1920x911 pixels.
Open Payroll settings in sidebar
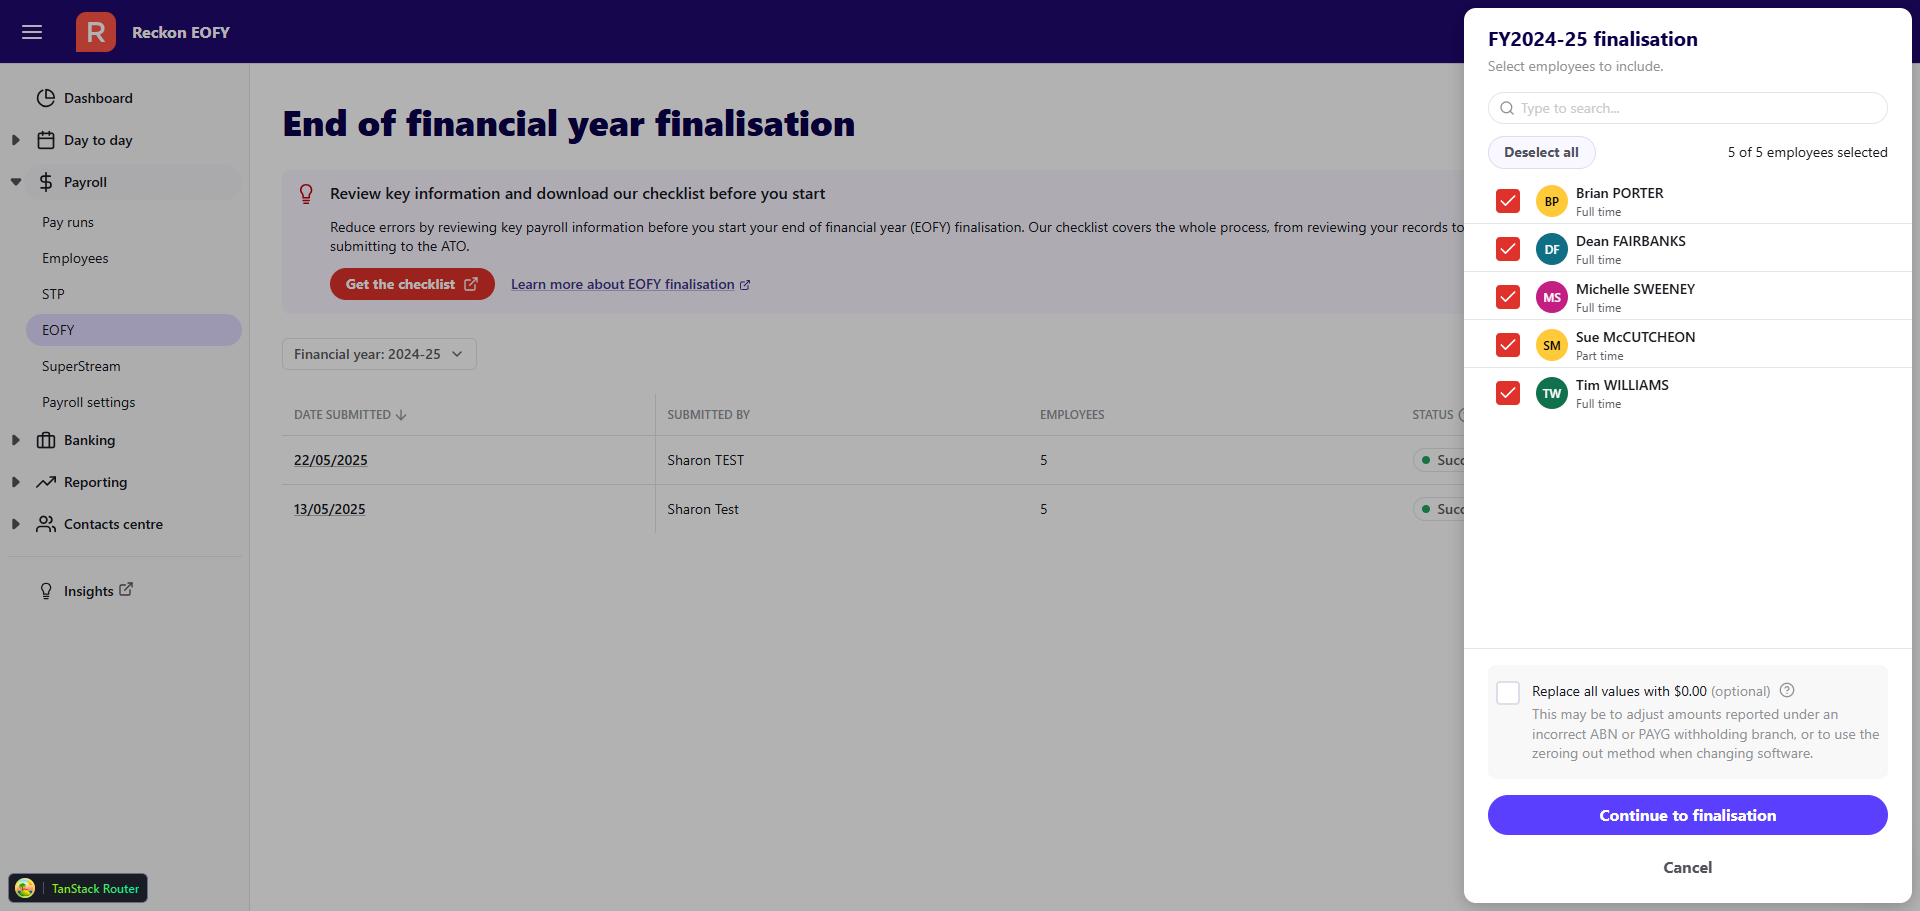pos(88,402)
